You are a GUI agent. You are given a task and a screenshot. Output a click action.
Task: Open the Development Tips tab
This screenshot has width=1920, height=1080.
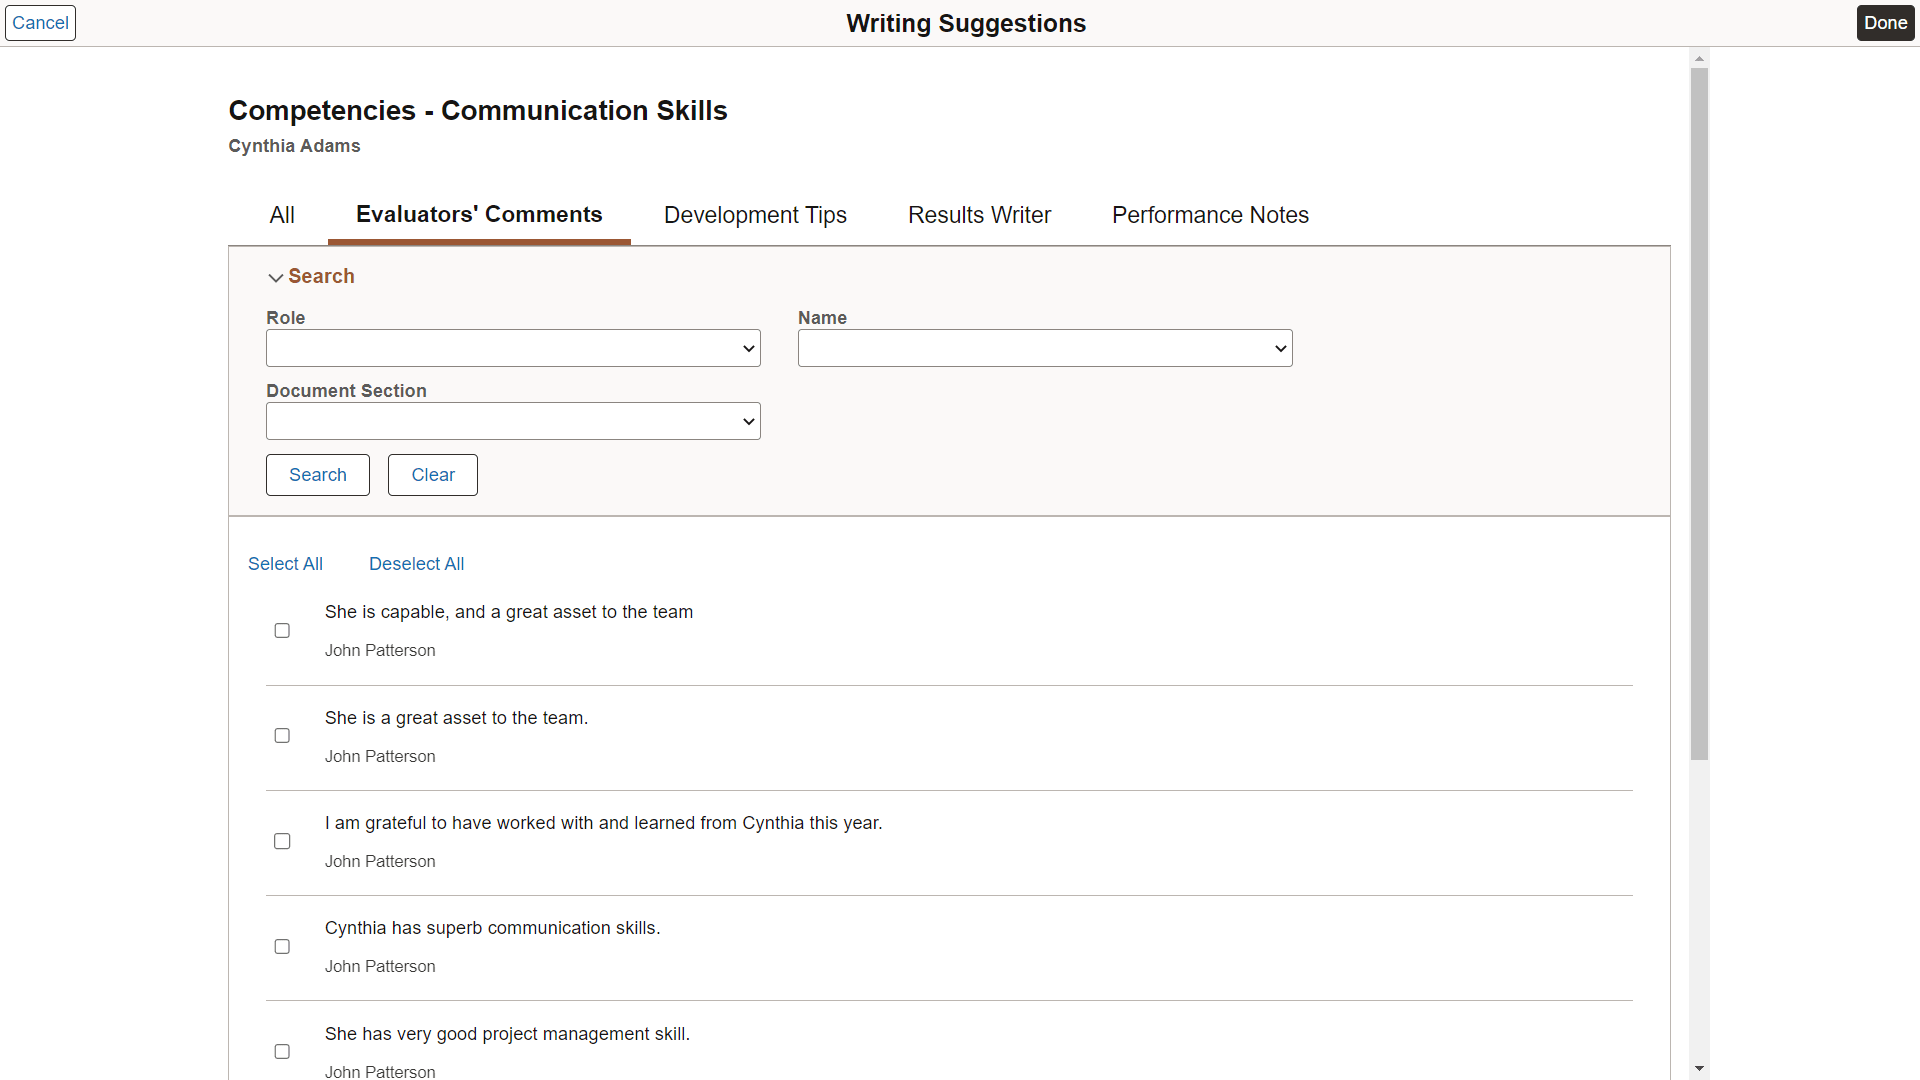(x=755, y=215)
